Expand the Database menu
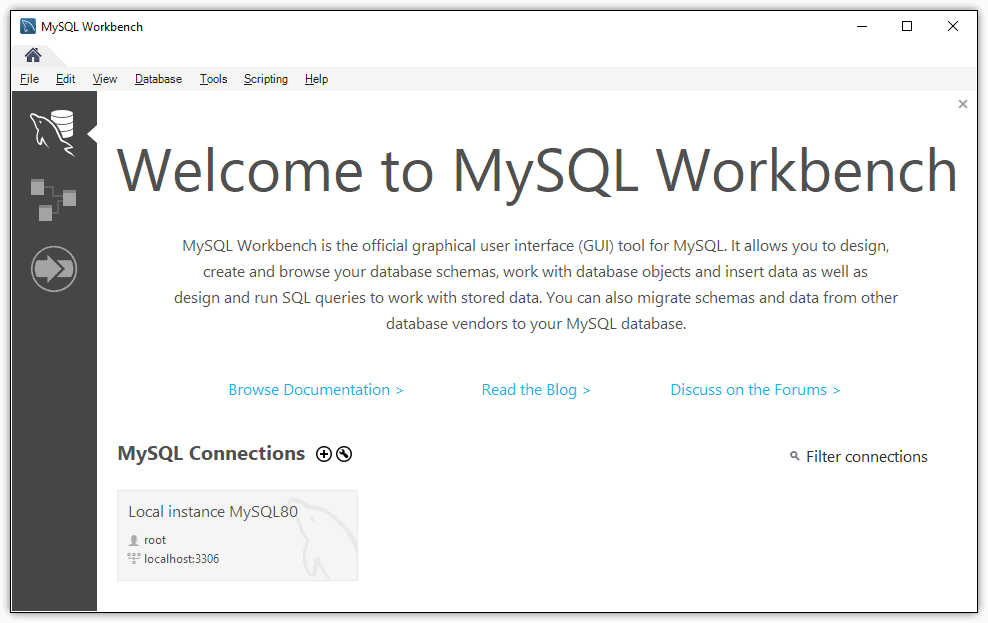Viewport: 988px width, 623px height. click(158, 79)
